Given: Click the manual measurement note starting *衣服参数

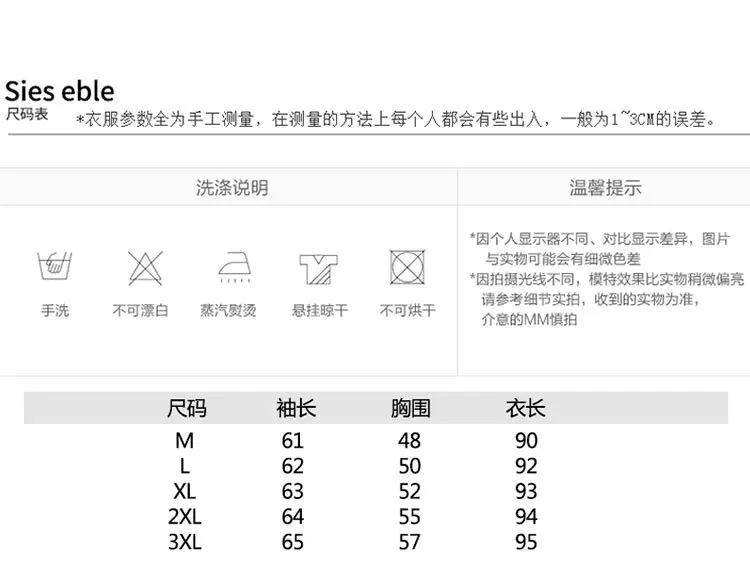Looking at the screenshot, I should pyautogui.click(x=396, y=119).
